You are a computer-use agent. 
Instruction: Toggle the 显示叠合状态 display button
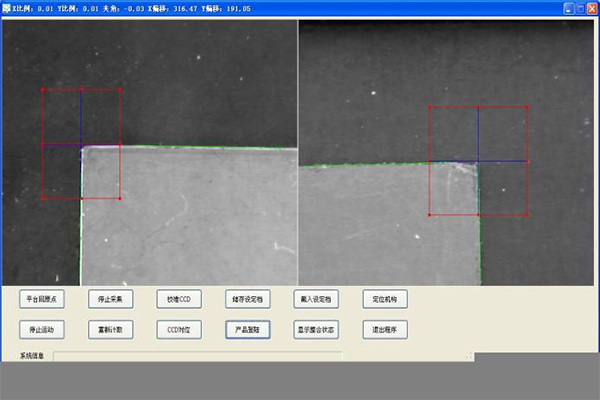(x=316, y=328)
